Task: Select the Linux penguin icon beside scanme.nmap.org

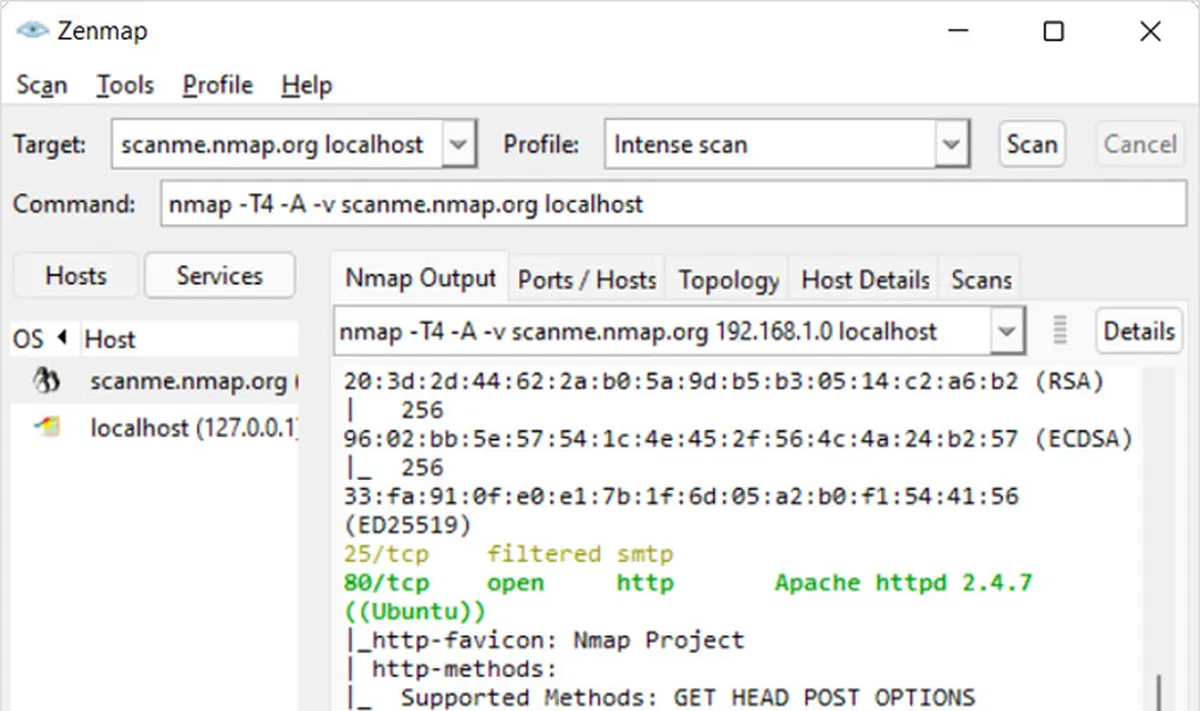Action: (x=46, y=381)
